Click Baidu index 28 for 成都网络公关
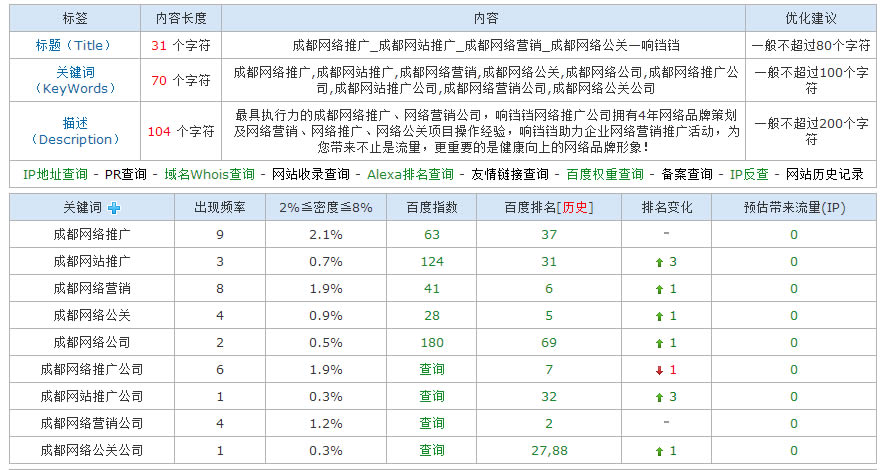 [432, 315]
